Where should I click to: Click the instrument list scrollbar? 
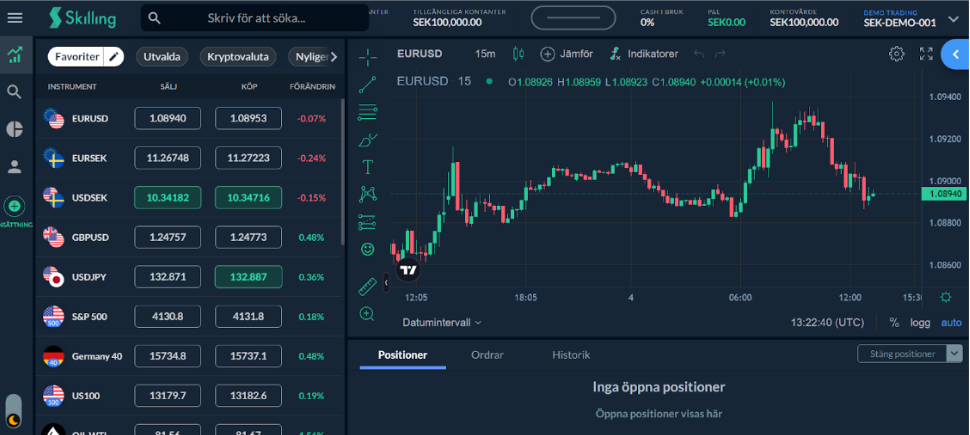click(343, 170)
